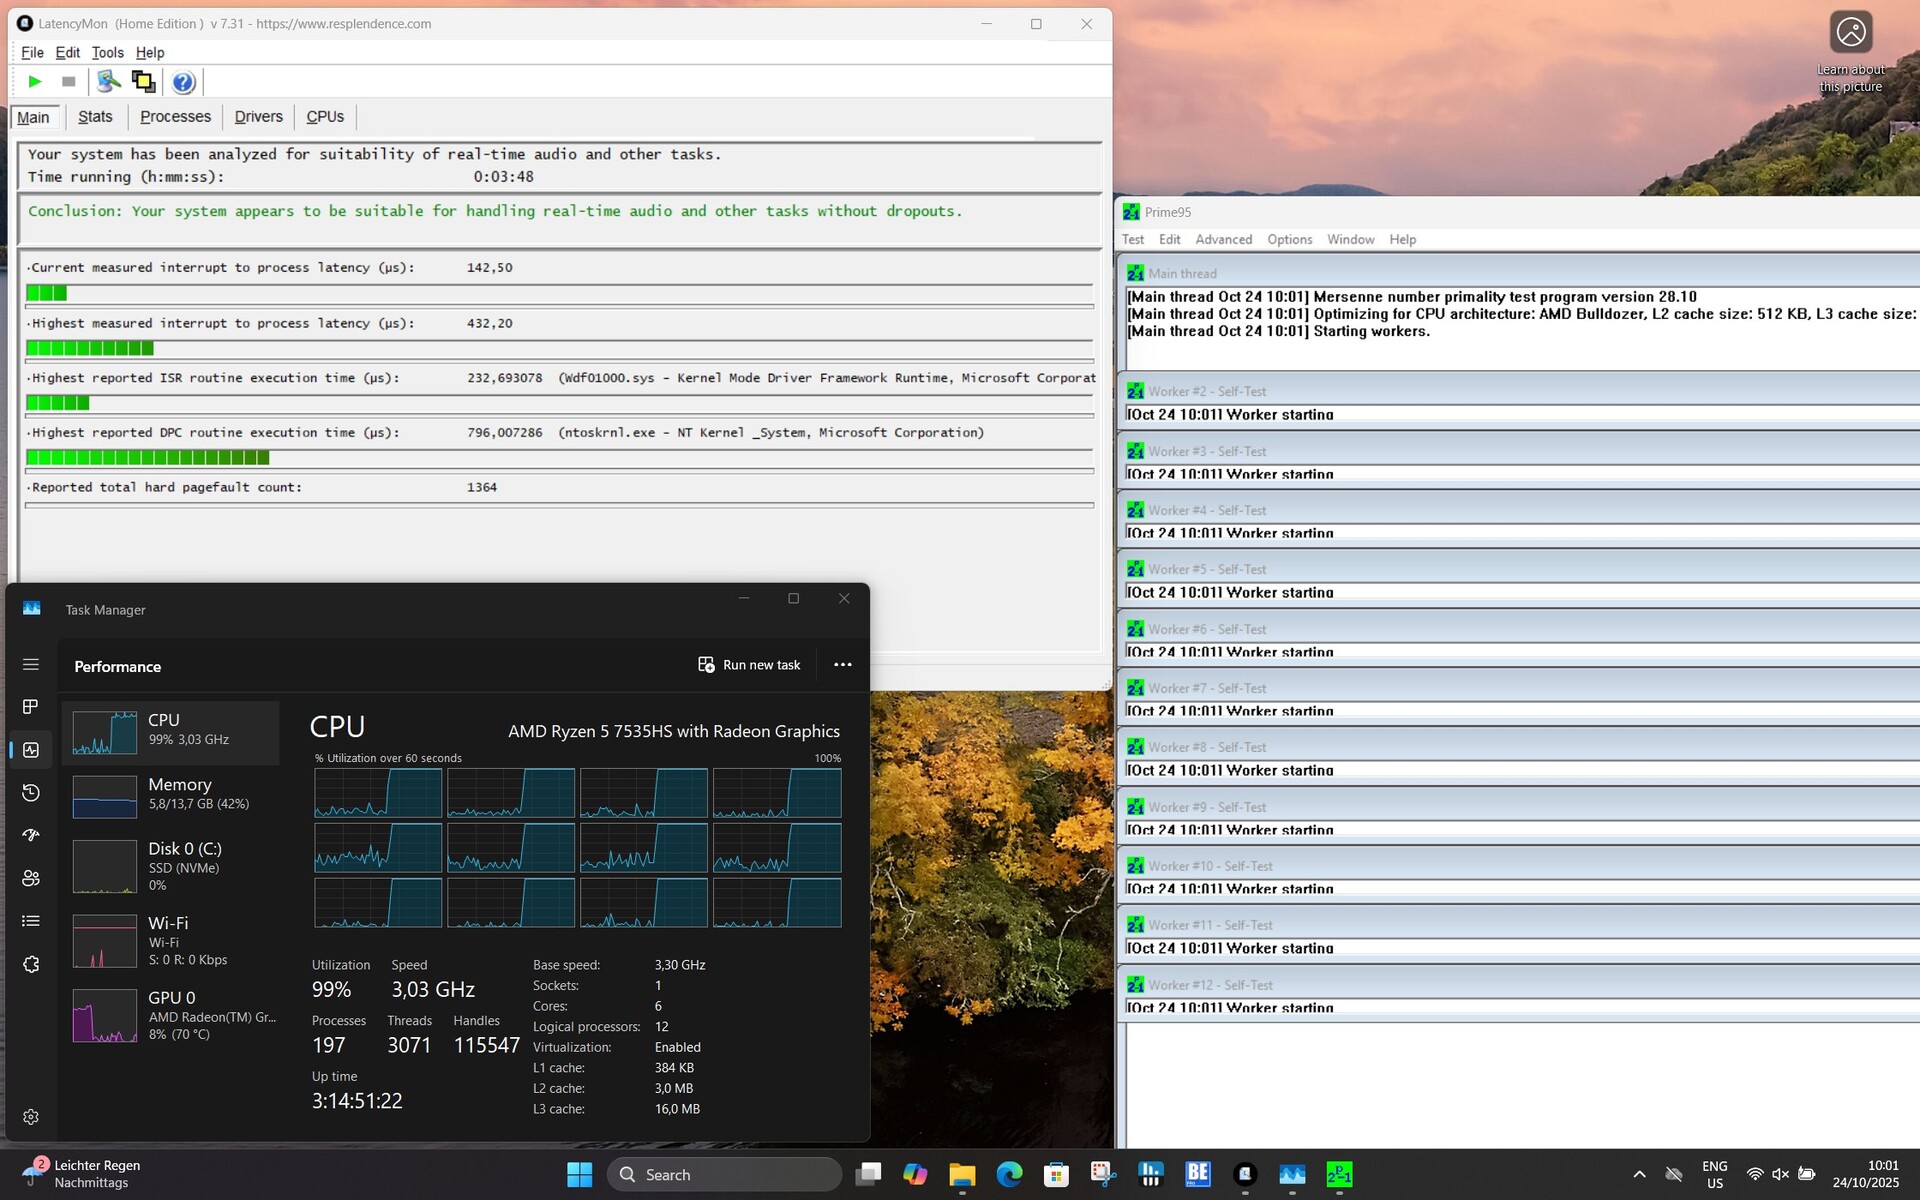Open Task Manager Users page
The width and height of the screenshot is (1920, 1200).
click(x=31, y=878)
